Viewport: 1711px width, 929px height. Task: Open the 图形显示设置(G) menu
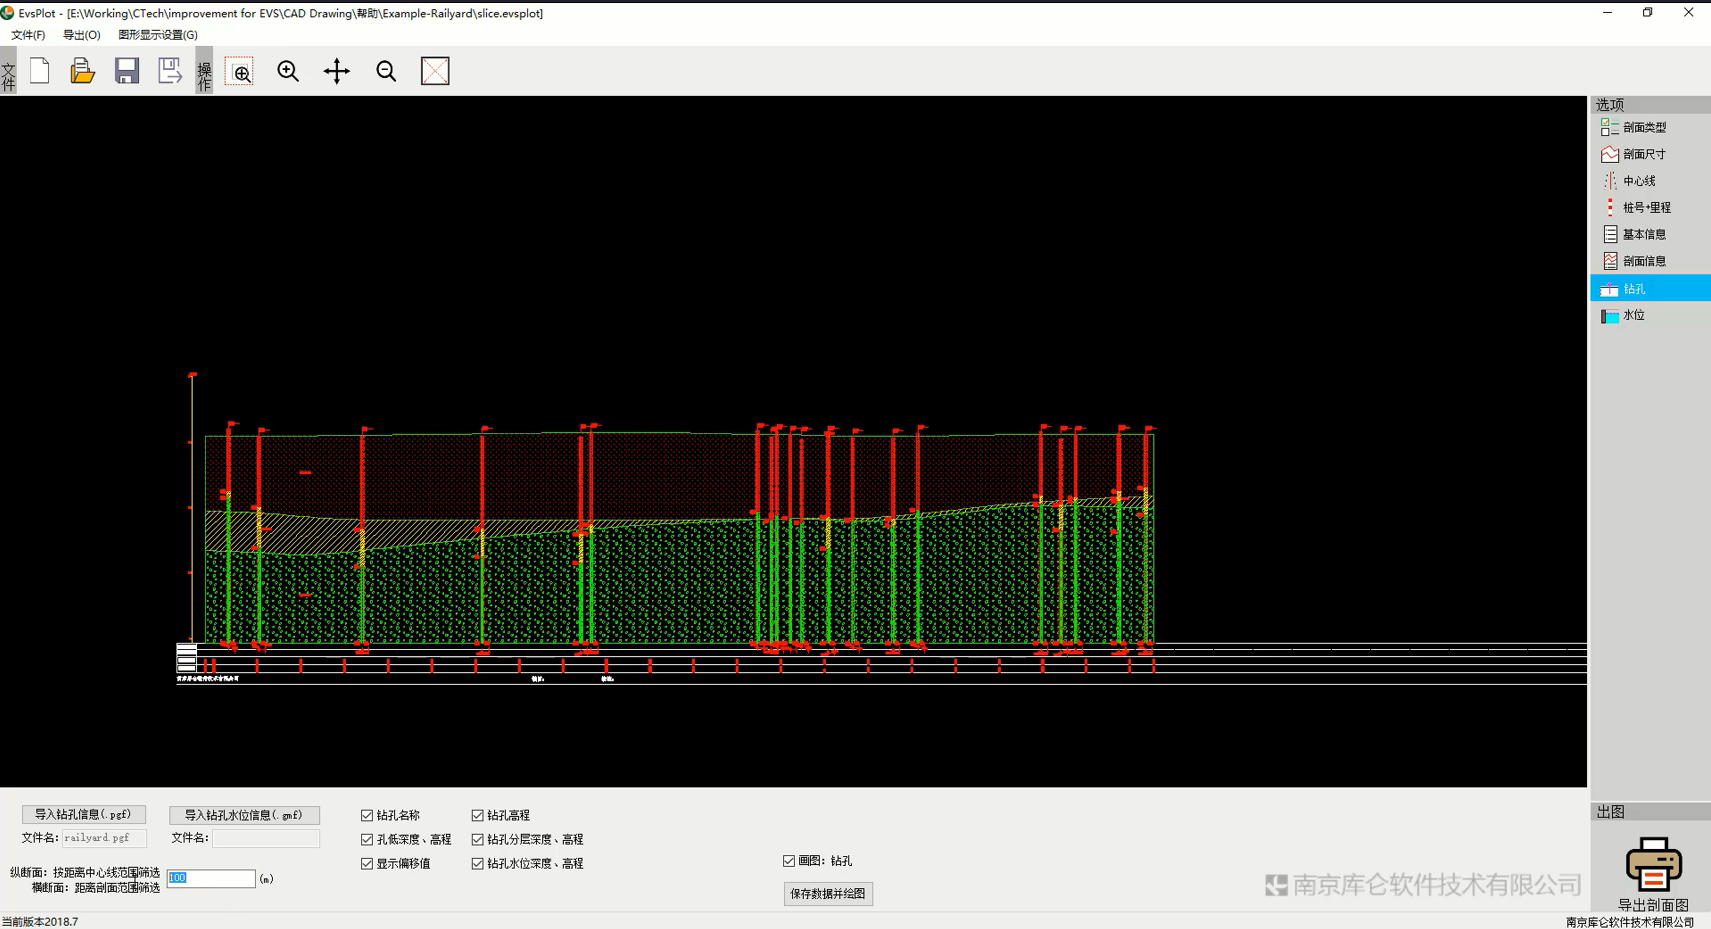coord(158,35)
